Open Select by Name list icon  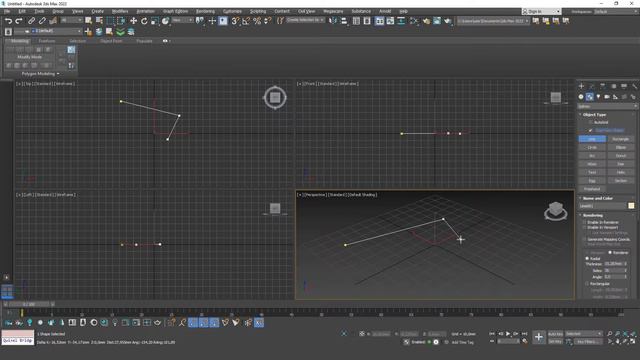[99, 21]
